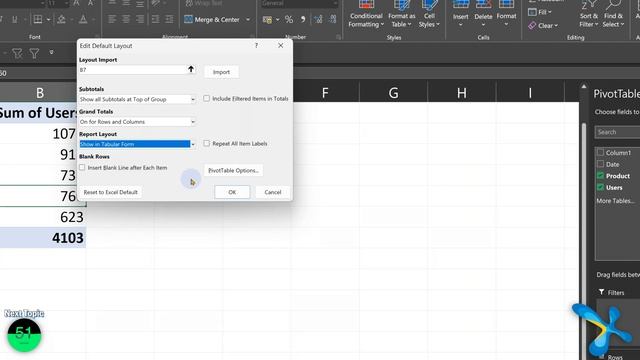Open the quick access toolbar customize arrow
The width and height of the screenshot is (640, 360).
[51, 52]
